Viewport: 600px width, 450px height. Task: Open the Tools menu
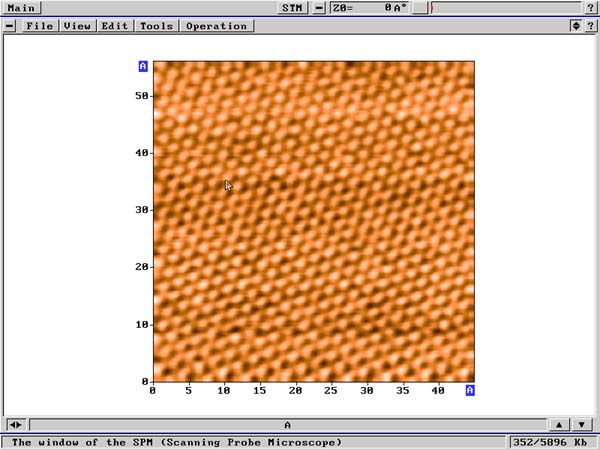pos(156,26)
